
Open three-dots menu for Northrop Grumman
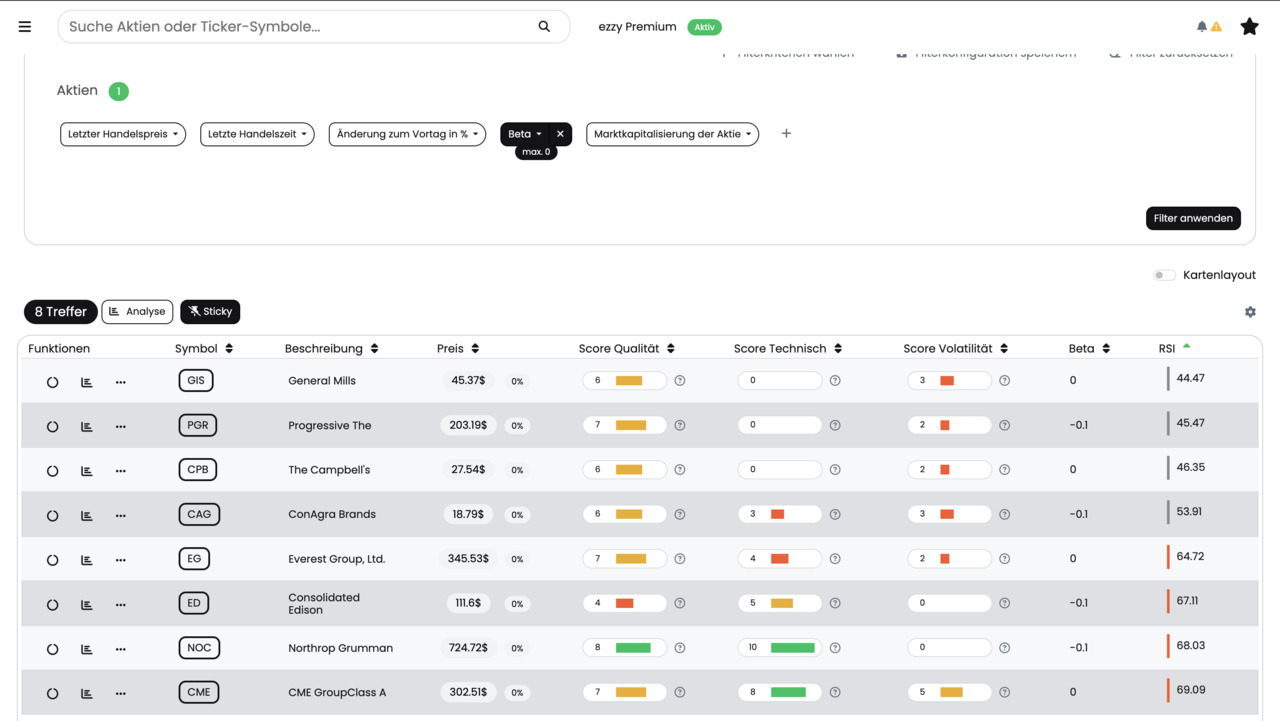pos(121,649)
